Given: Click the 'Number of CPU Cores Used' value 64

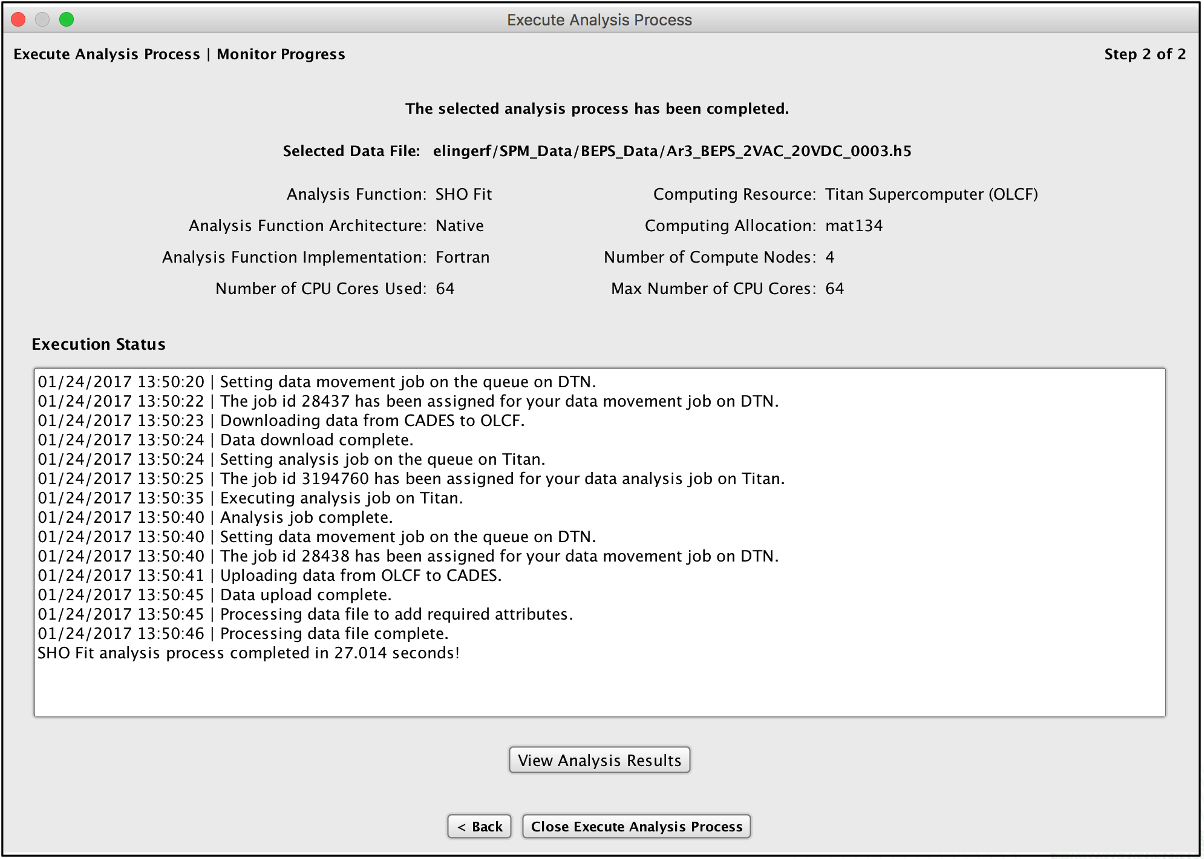Looking at the screenshot, I should (x=445, y=288).
